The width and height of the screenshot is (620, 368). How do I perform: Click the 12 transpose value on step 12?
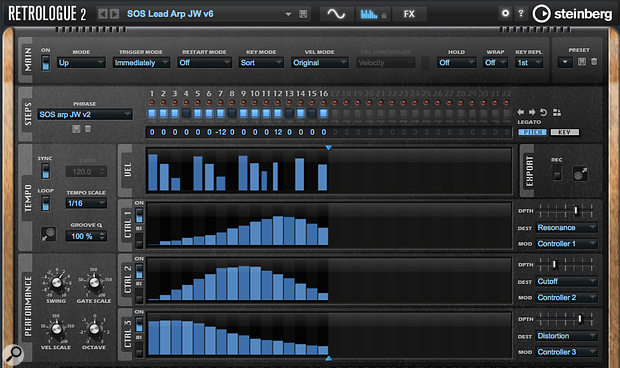278,132
